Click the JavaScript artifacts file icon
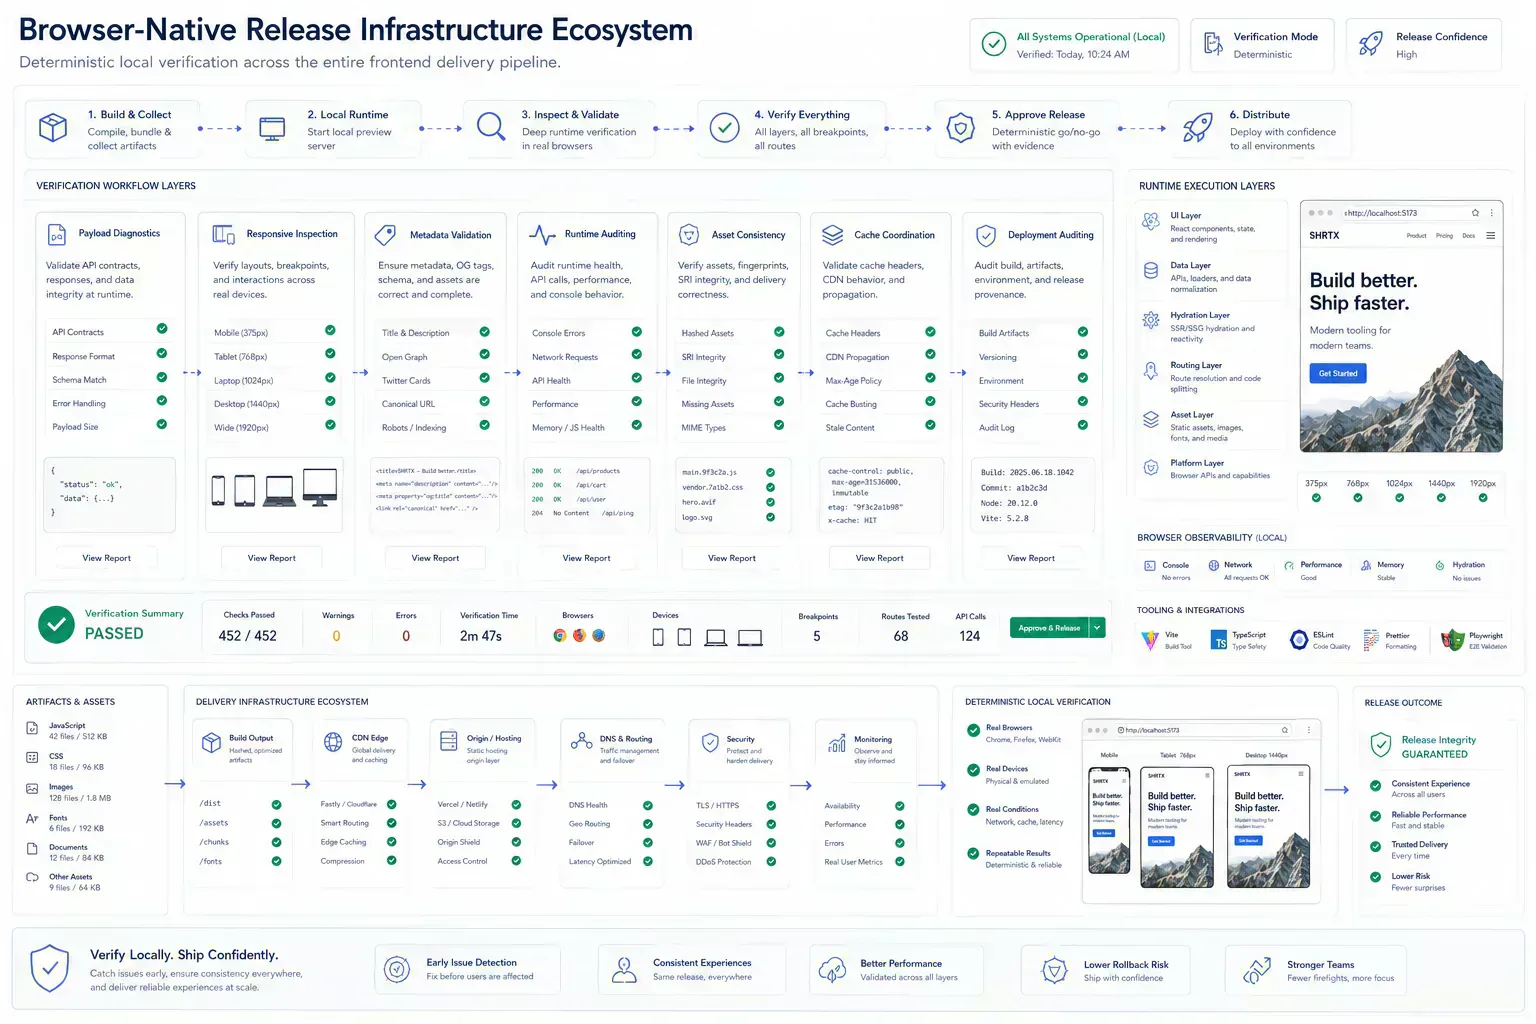This screenshot has width=1536, height=1024. coord(32,730)
